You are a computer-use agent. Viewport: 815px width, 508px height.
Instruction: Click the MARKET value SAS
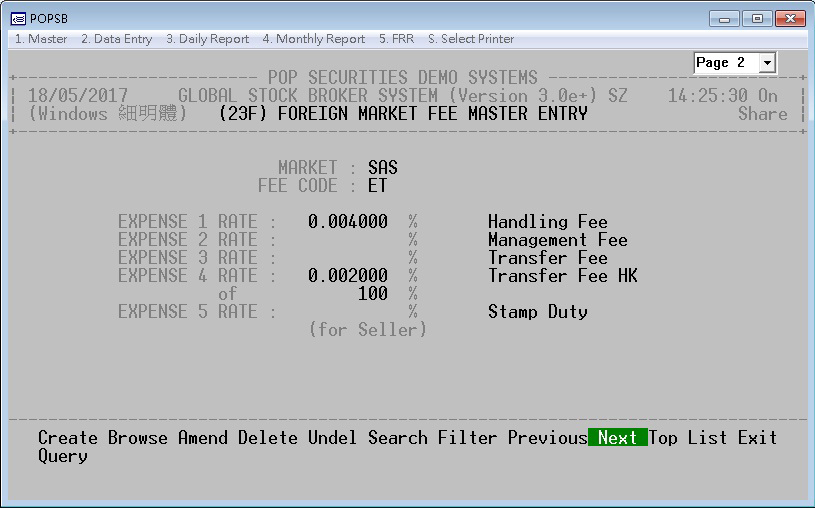[383, 167]
